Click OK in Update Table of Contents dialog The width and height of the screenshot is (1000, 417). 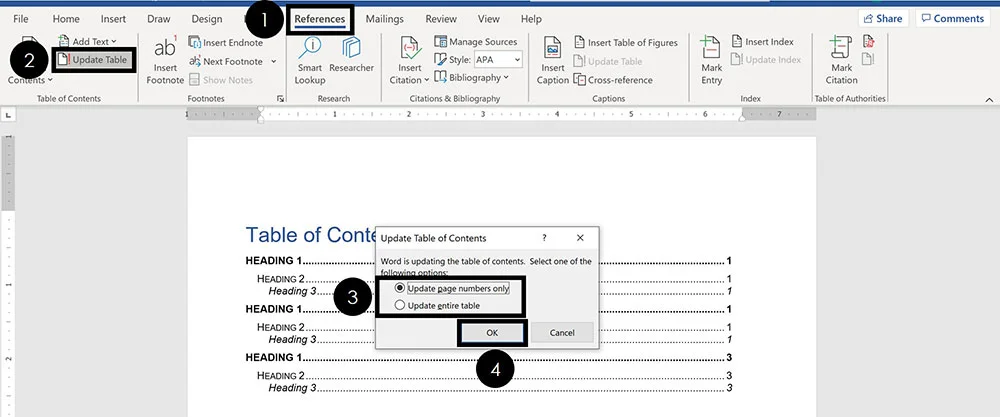(x=492, y=332)
